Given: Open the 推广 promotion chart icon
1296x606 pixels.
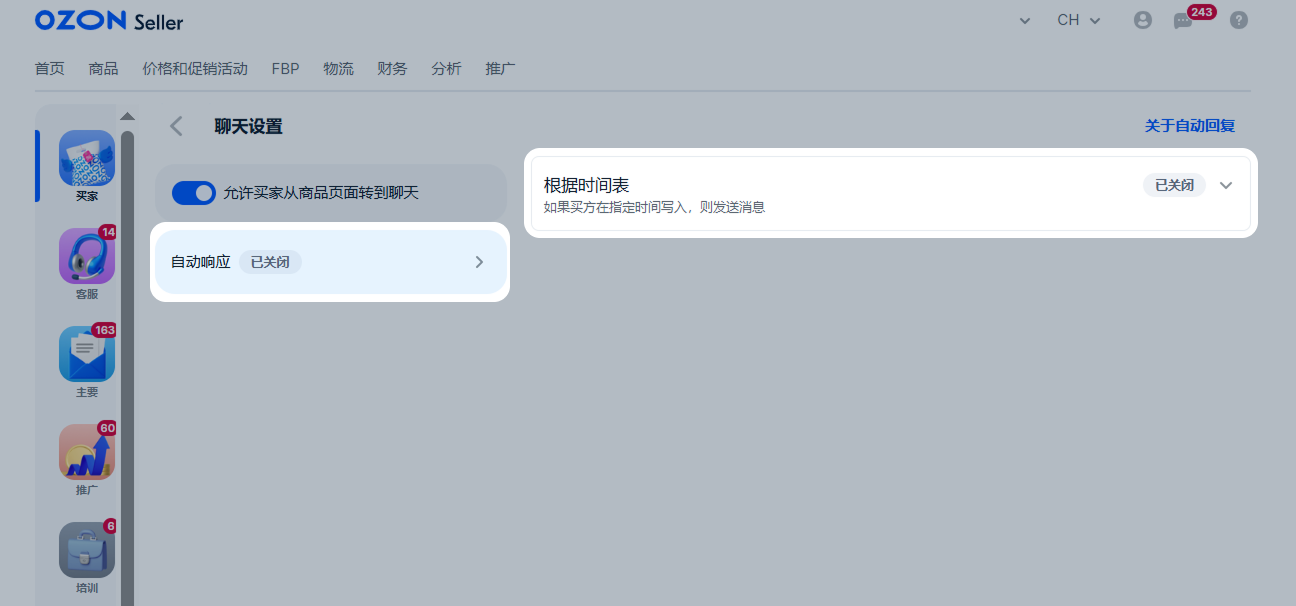Looking at the screenshot, I should coord(87,452).
